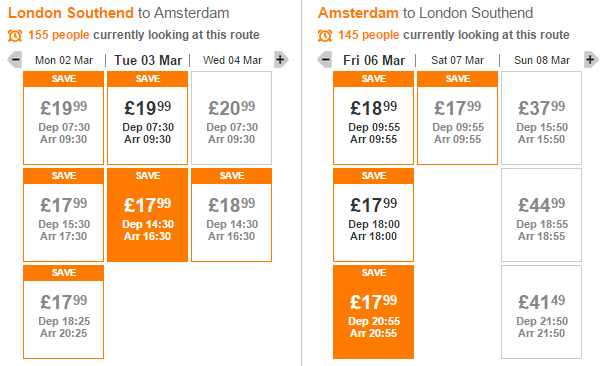Choose Tue 03 Mar 07:30 departure fare

pyautogui.click(x=147, y=118)
